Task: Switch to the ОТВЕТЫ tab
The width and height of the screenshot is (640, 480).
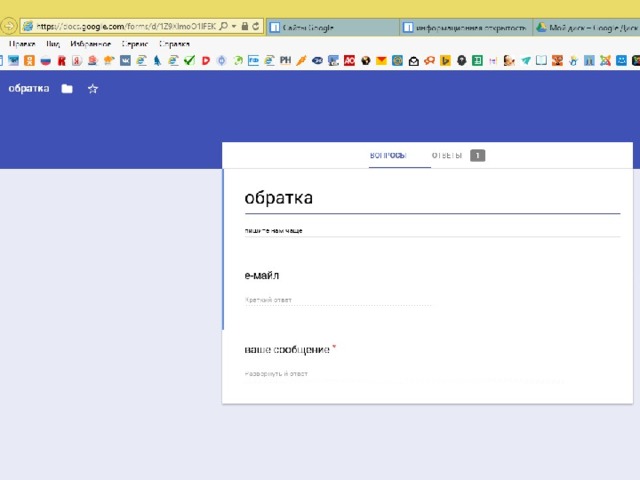Action: tap(447, 156)
